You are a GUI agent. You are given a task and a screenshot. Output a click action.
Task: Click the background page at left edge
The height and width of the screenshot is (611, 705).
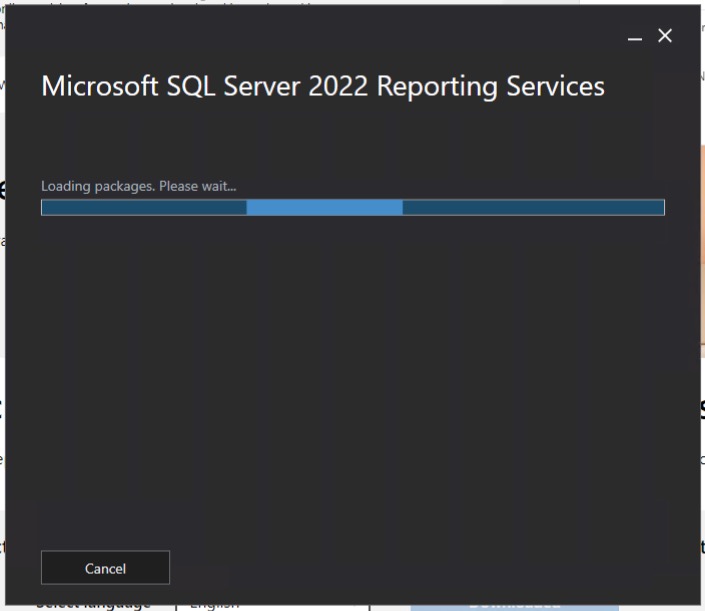pos(2,300)
